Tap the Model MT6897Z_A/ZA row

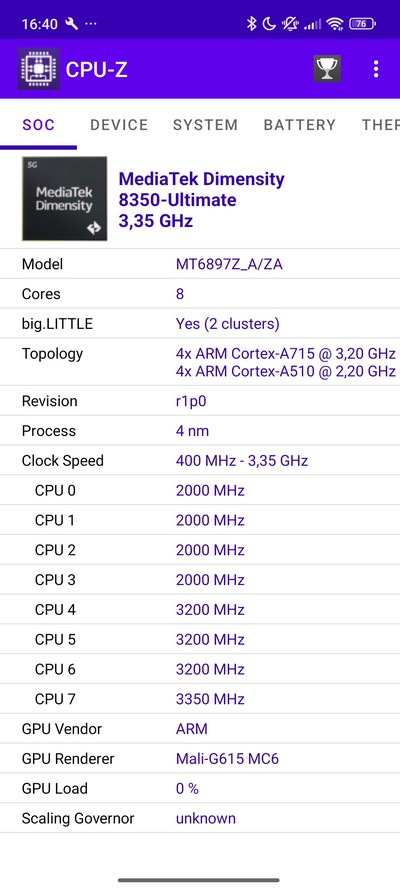click(x=200, y=264)
